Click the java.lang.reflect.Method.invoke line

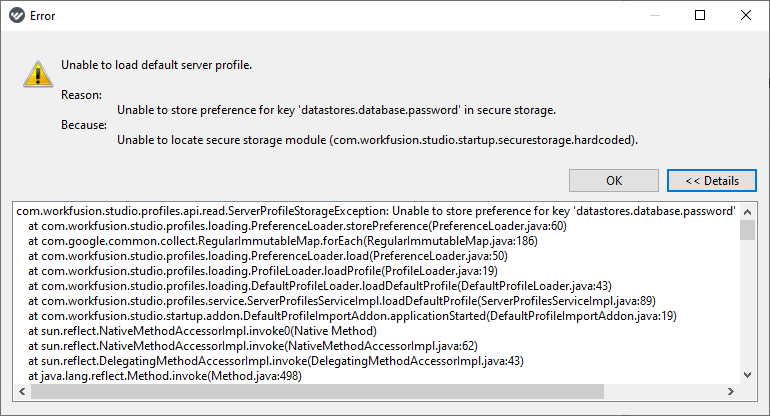(x=165, y=376)
